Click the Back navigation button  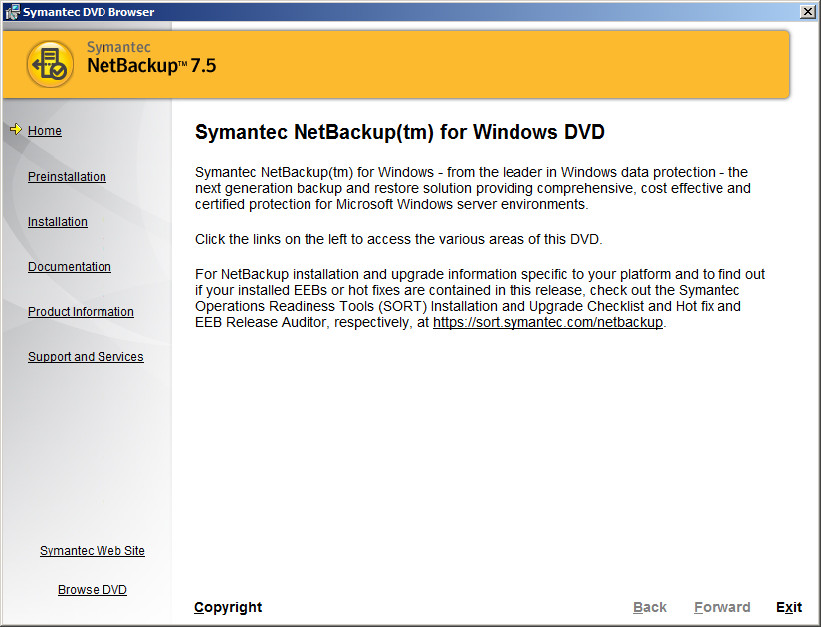pyautogui.click(x=649, y=607)
